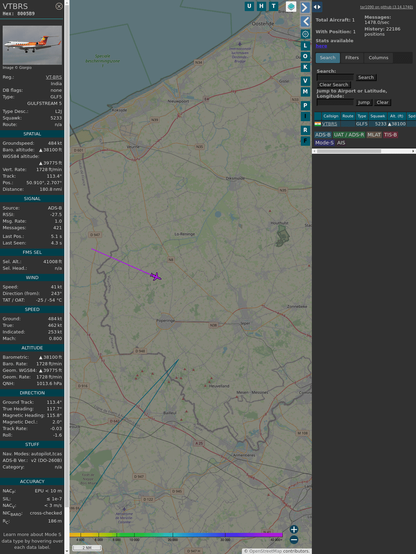Screen dimensions: 416x554
Task: Open the VT-BRS registration link
Action: point(54,77)
